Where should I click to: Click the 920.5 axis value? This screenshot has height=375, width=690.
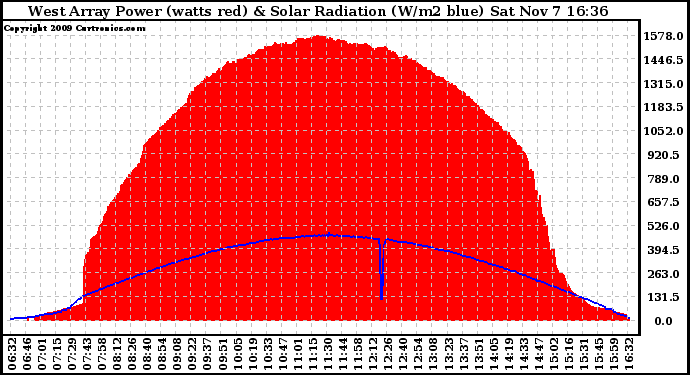pyautogui.click(x=663, y=155)
